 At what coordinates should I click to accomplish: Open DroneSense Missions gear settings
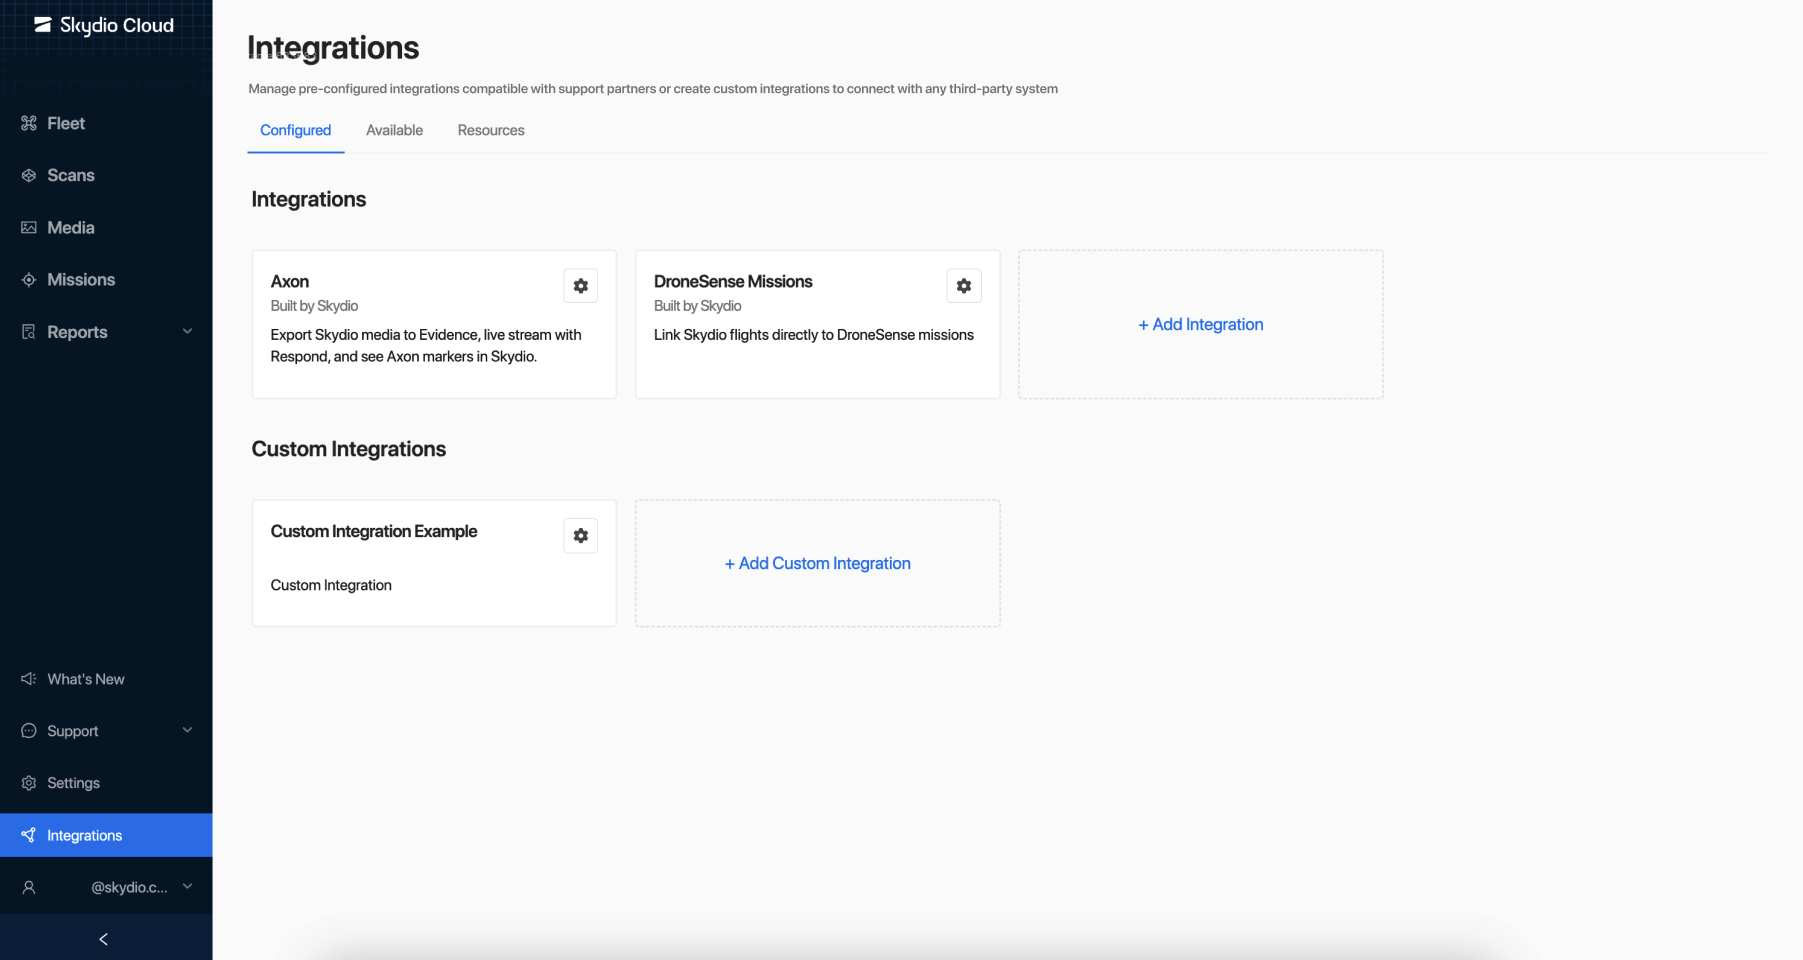[963, 286]
